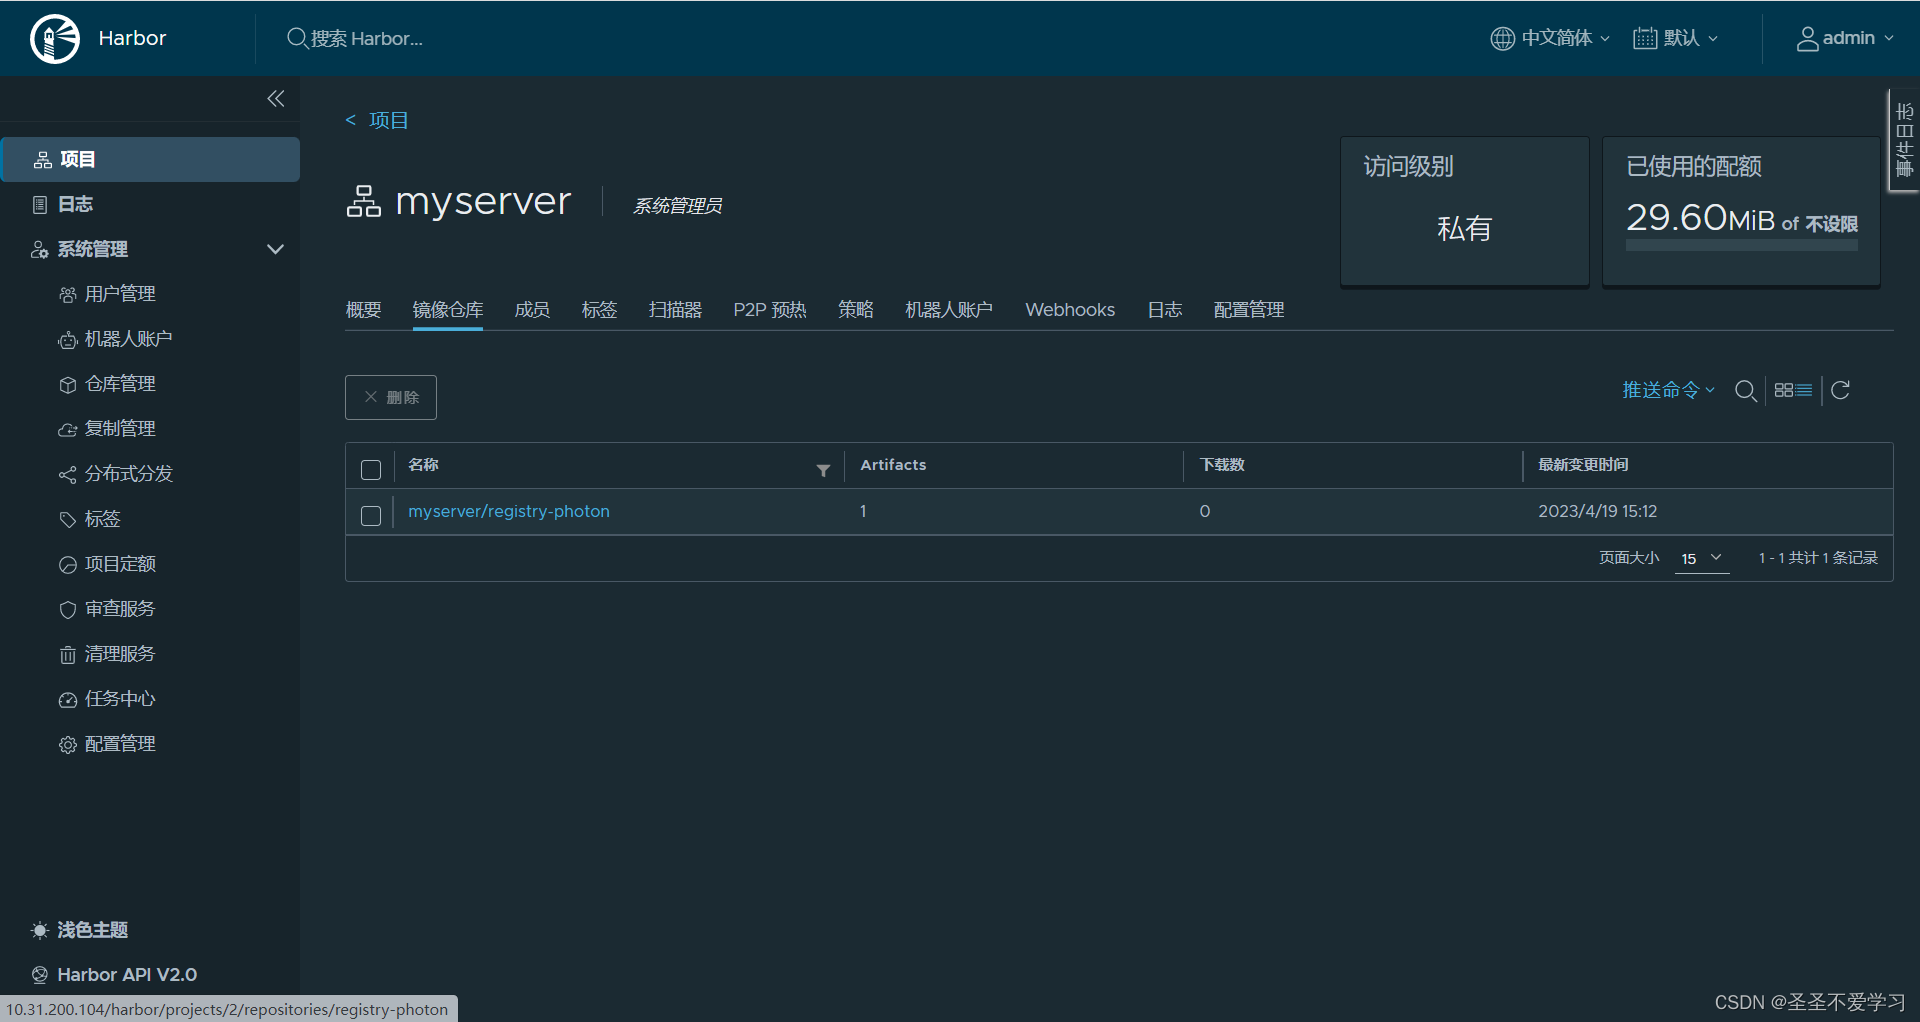Open 仓库管理 registry management

pos(120,384)
